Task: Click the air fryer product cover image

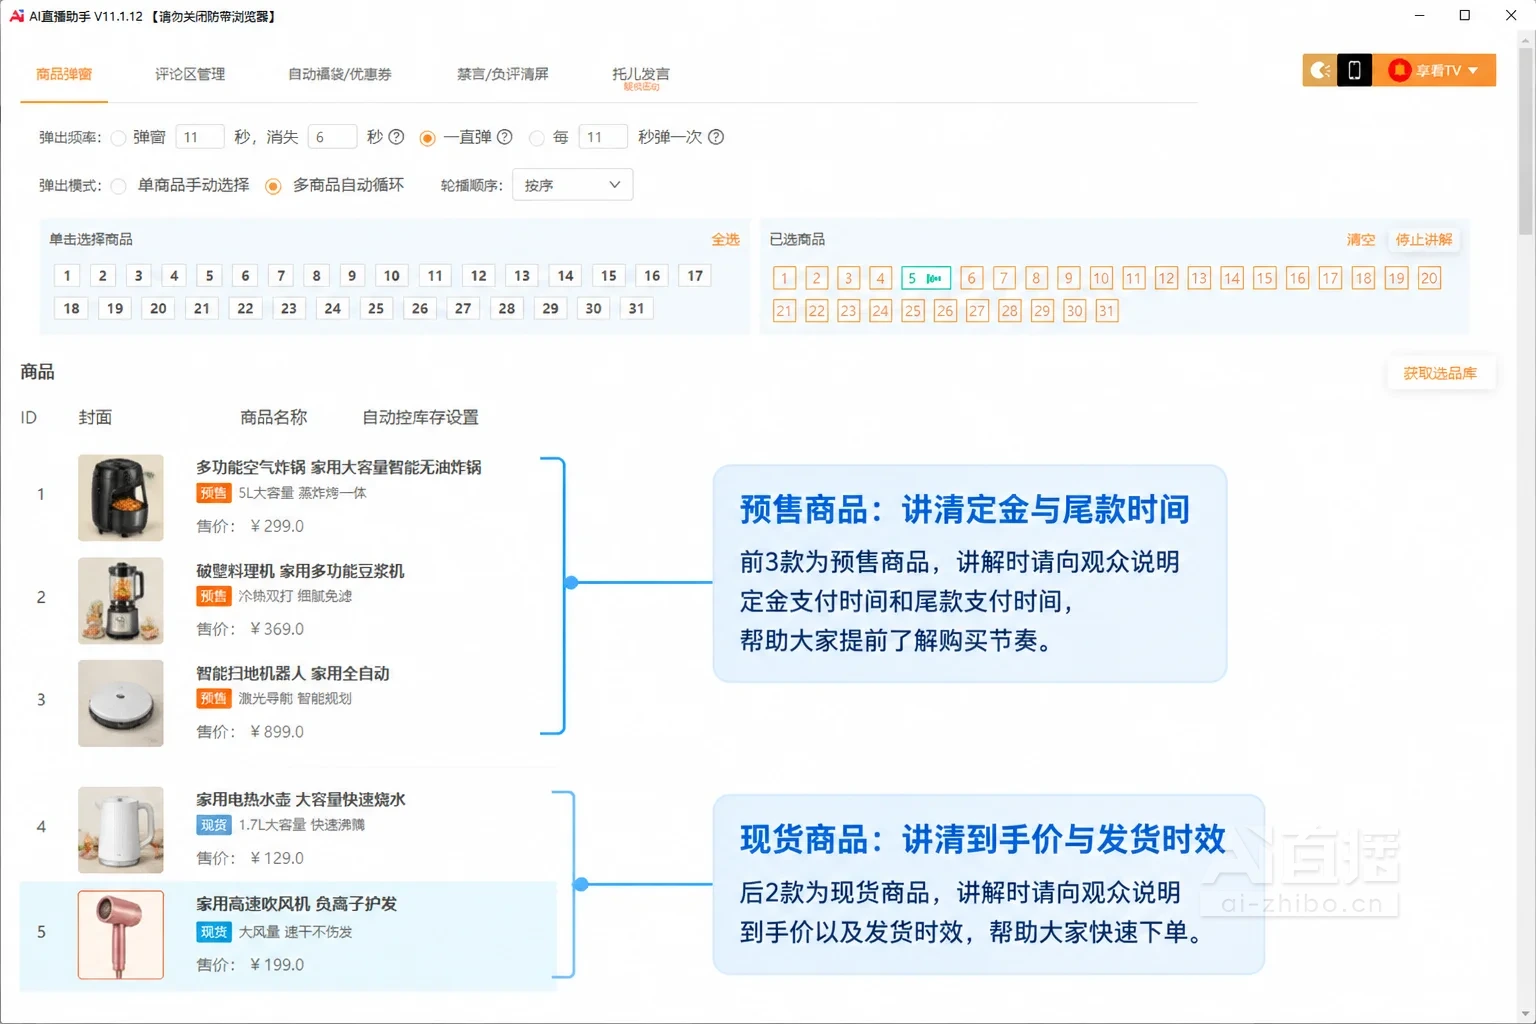Action: [x=121, y=498]
